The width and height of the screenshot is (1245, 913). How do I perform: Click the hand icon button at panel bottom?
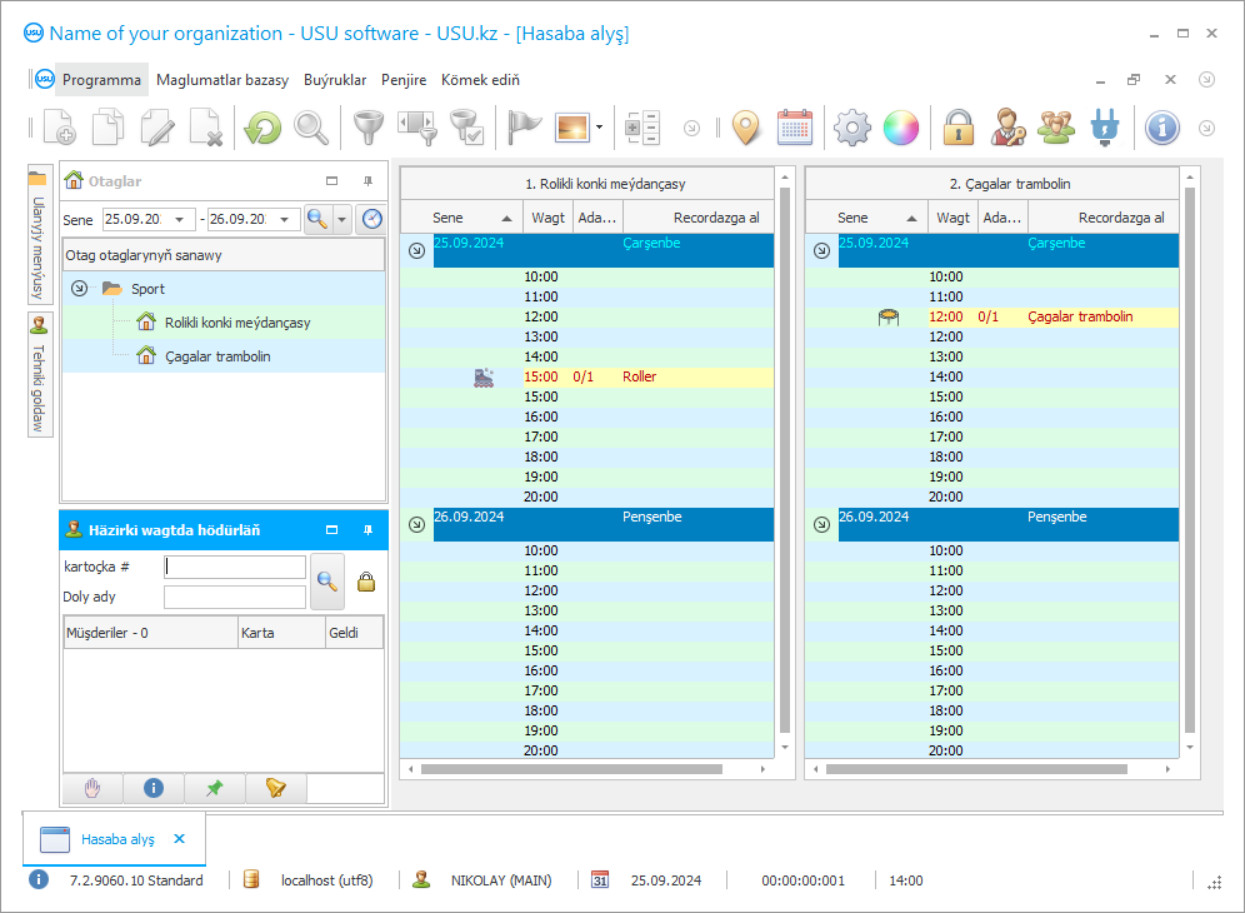point(92,788)
